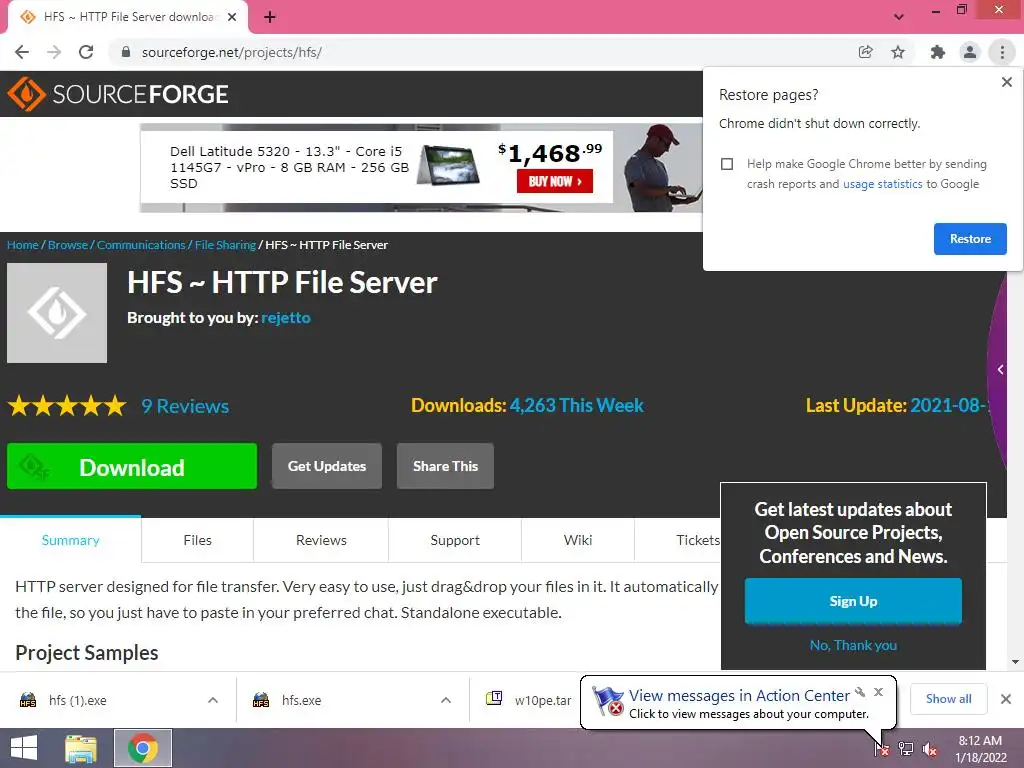Click the Get Updates button

click(x=327, y=466)
